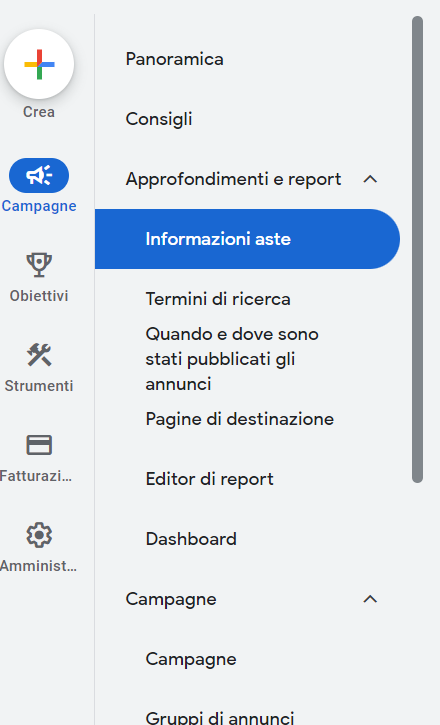Open Strumenti tools icon
Screen dimensions: 440x725
(39, 355)
